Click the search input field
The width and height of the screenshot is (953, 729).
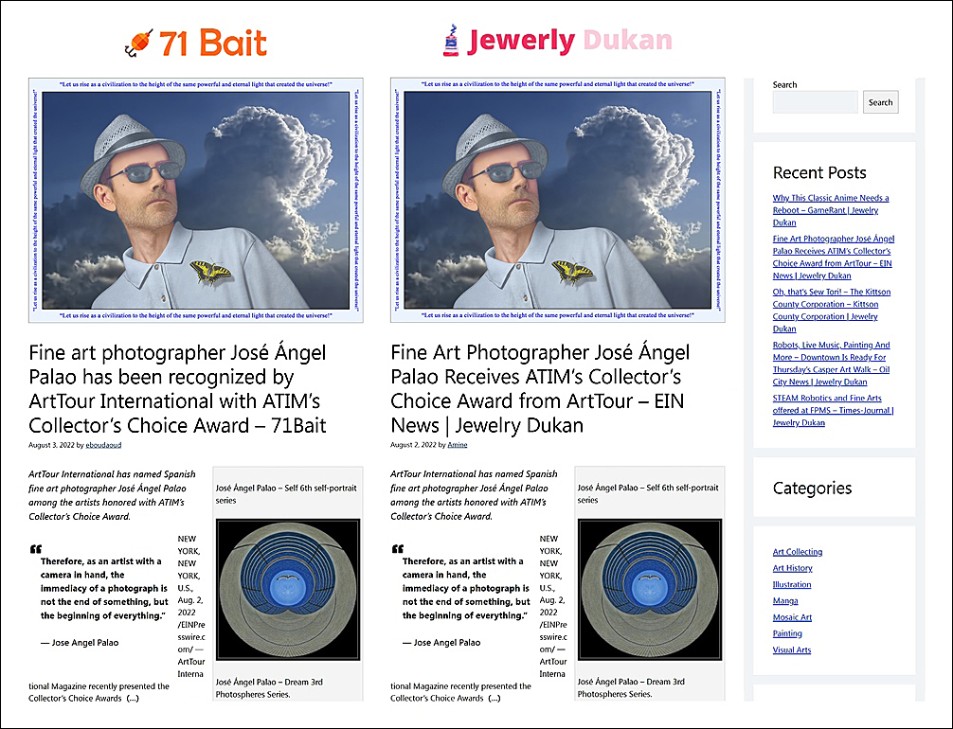[x=815, y=102]
